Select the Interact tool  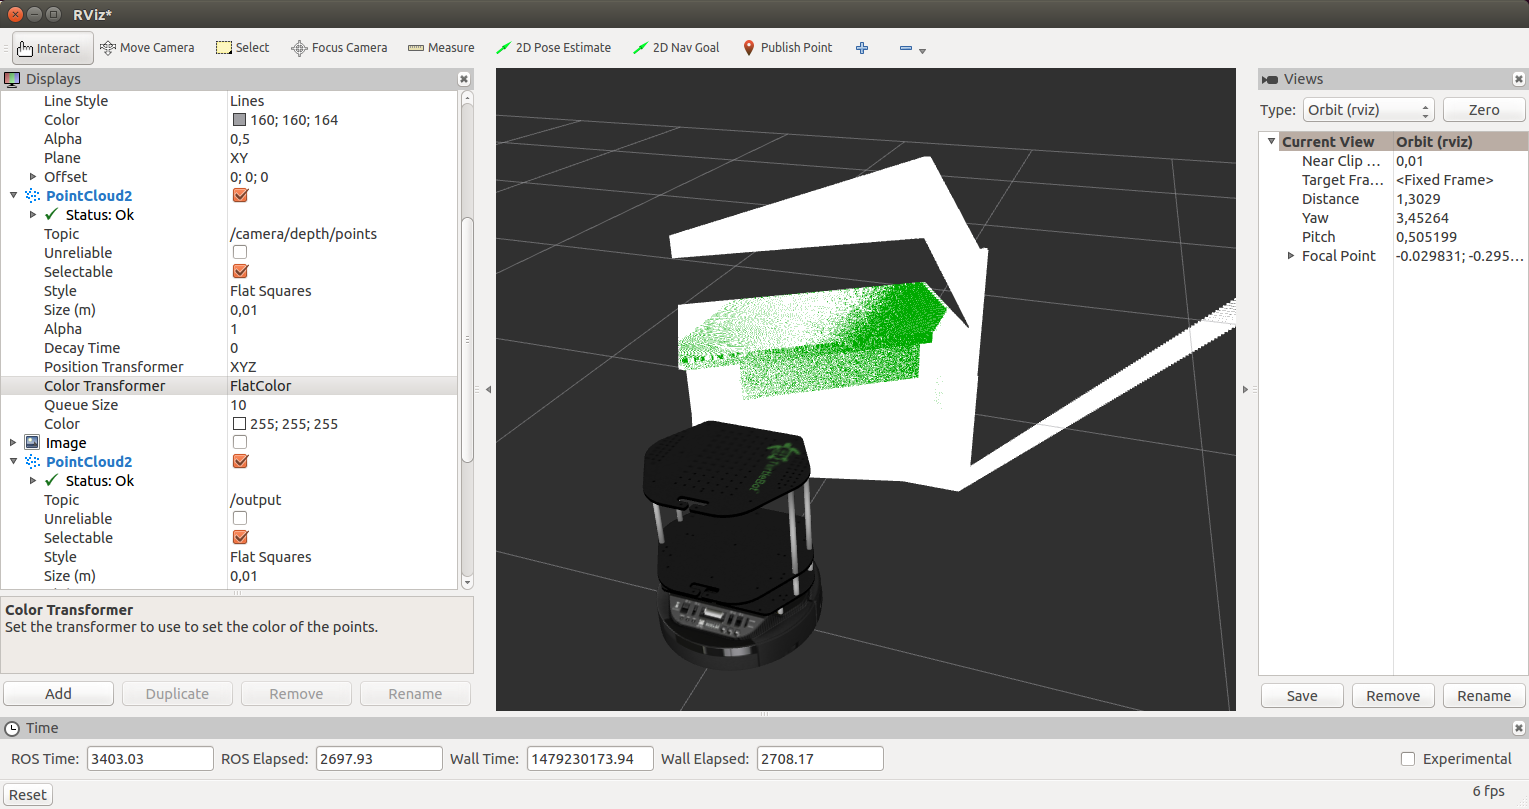click(x=52, y=48)
